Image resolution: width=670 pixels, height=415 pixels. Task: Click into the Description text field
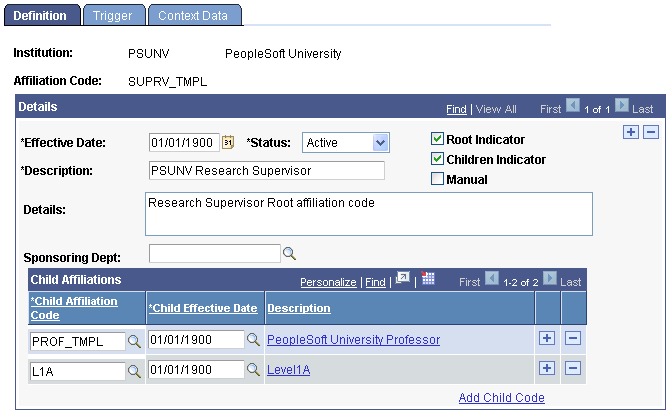267,171
